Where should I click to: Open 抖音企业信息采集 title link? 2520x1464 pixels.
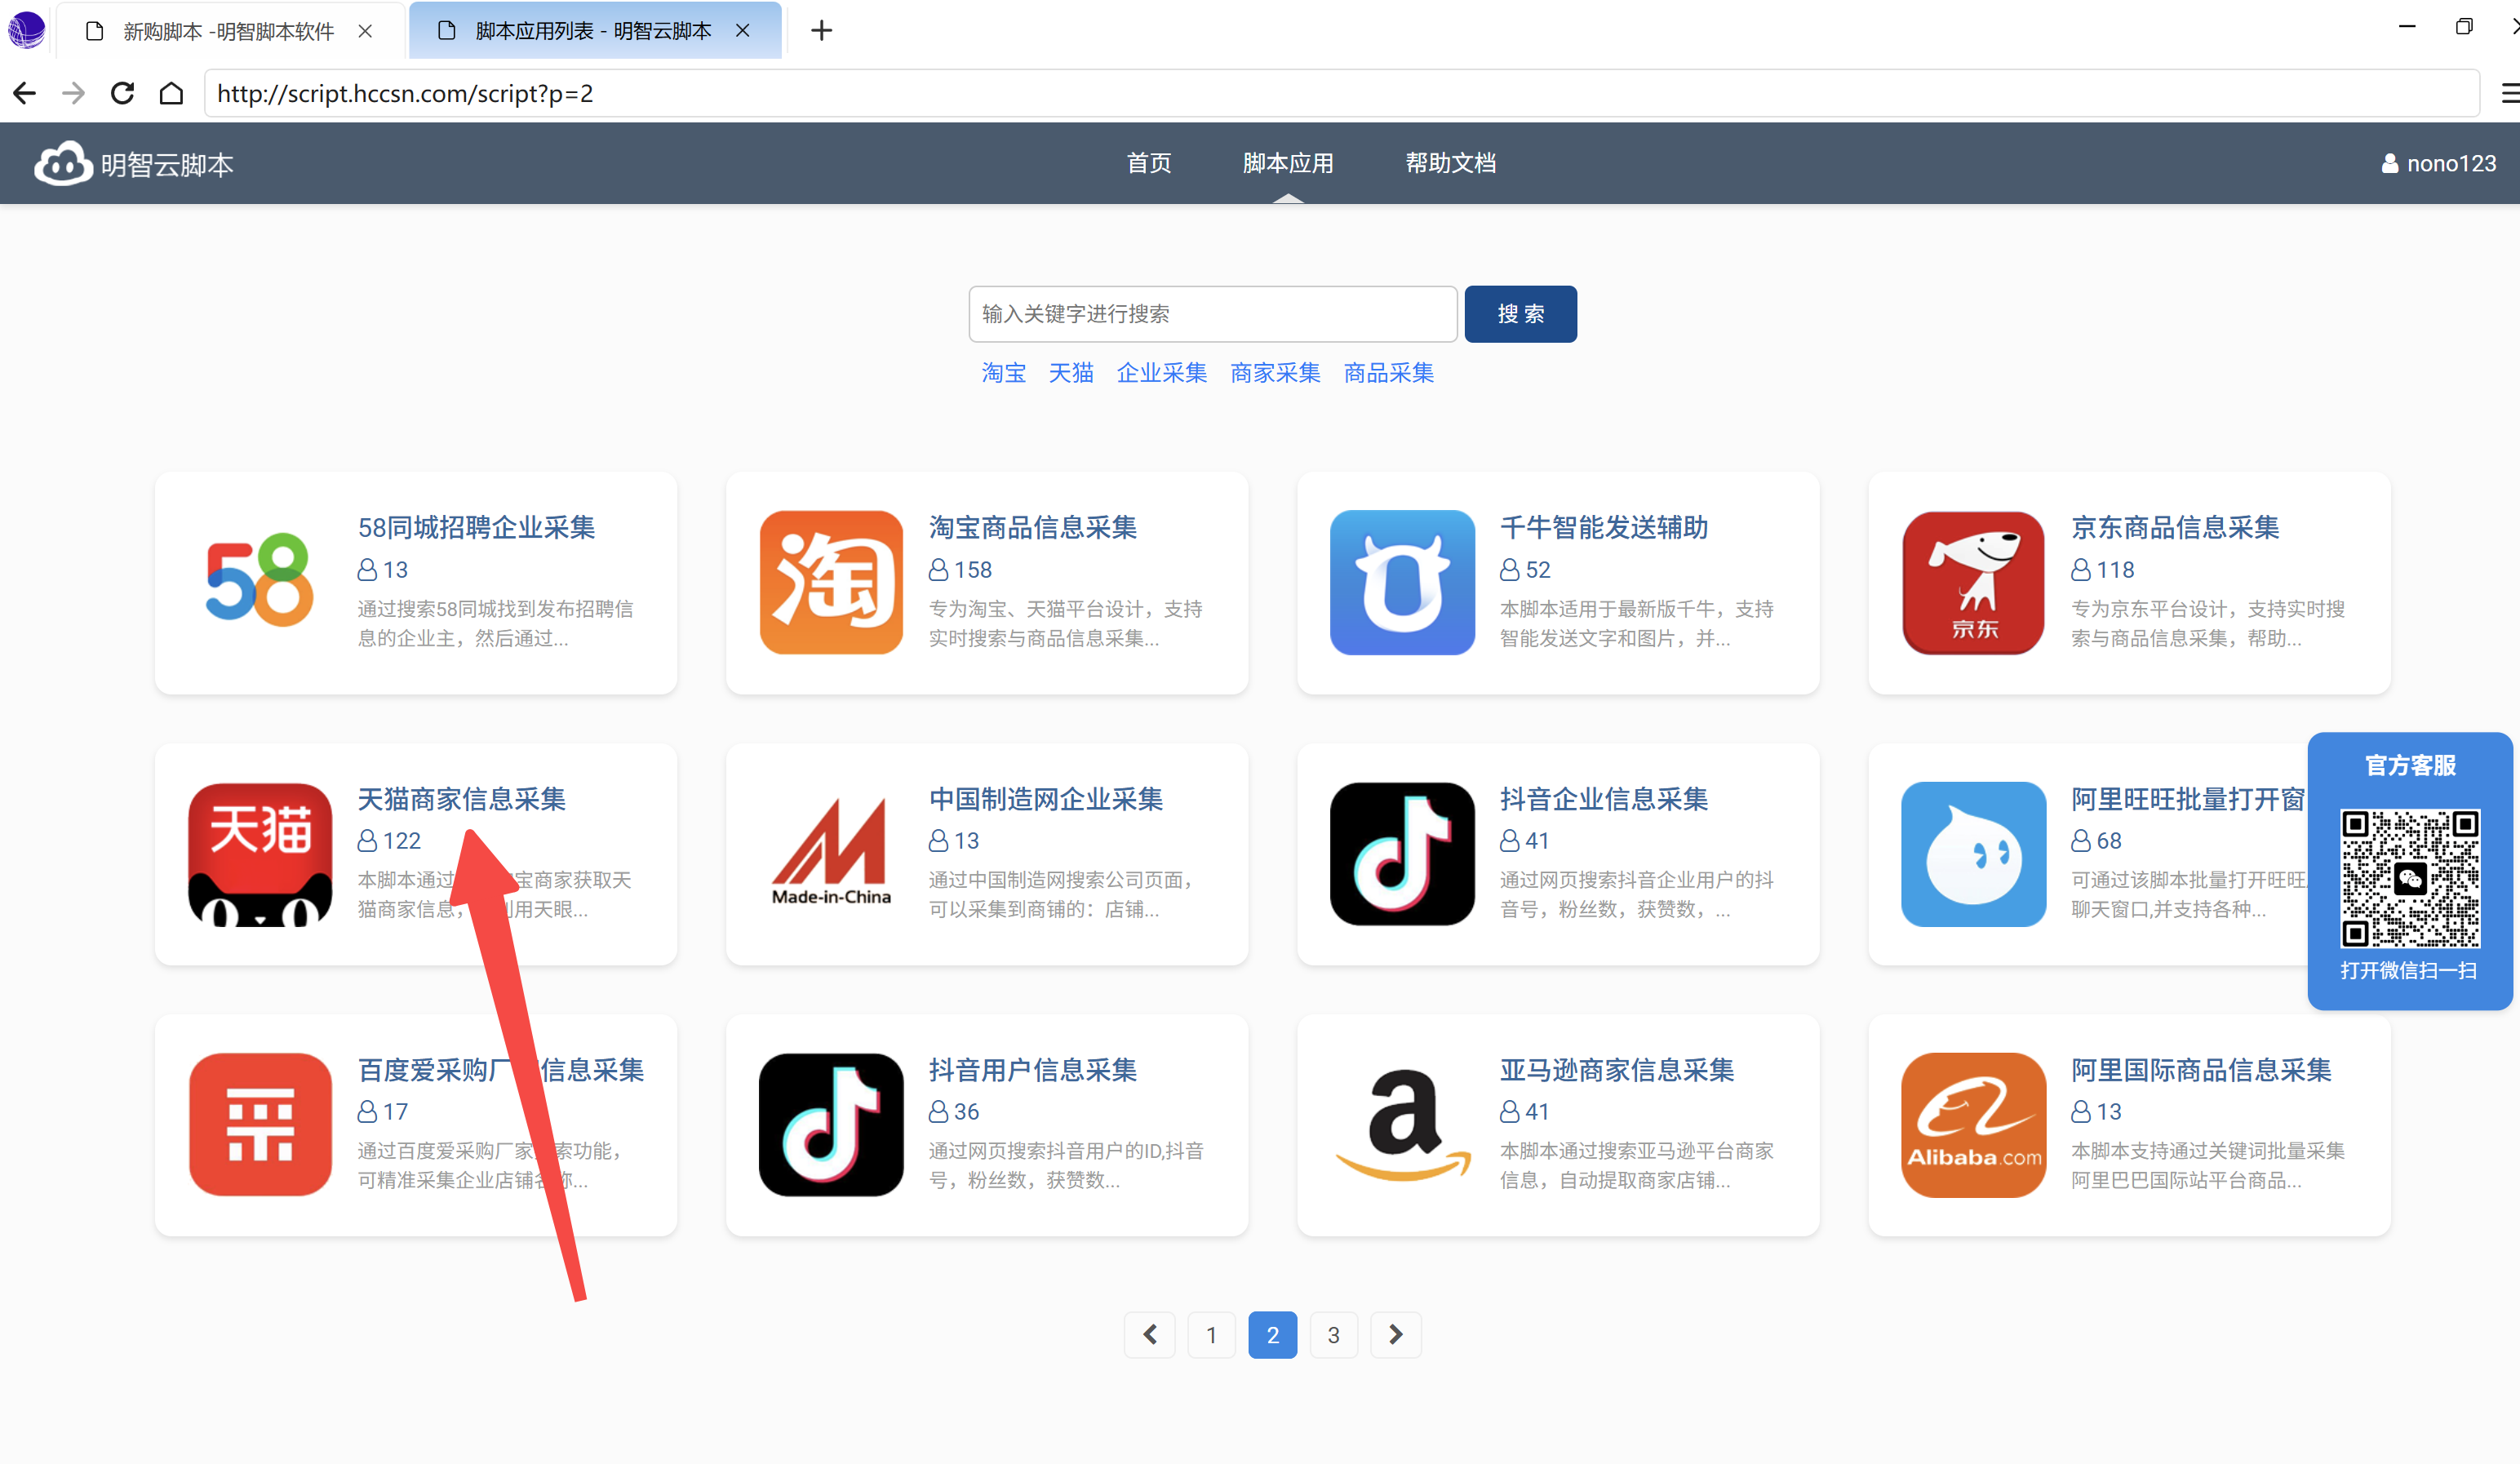[1603, 798]
